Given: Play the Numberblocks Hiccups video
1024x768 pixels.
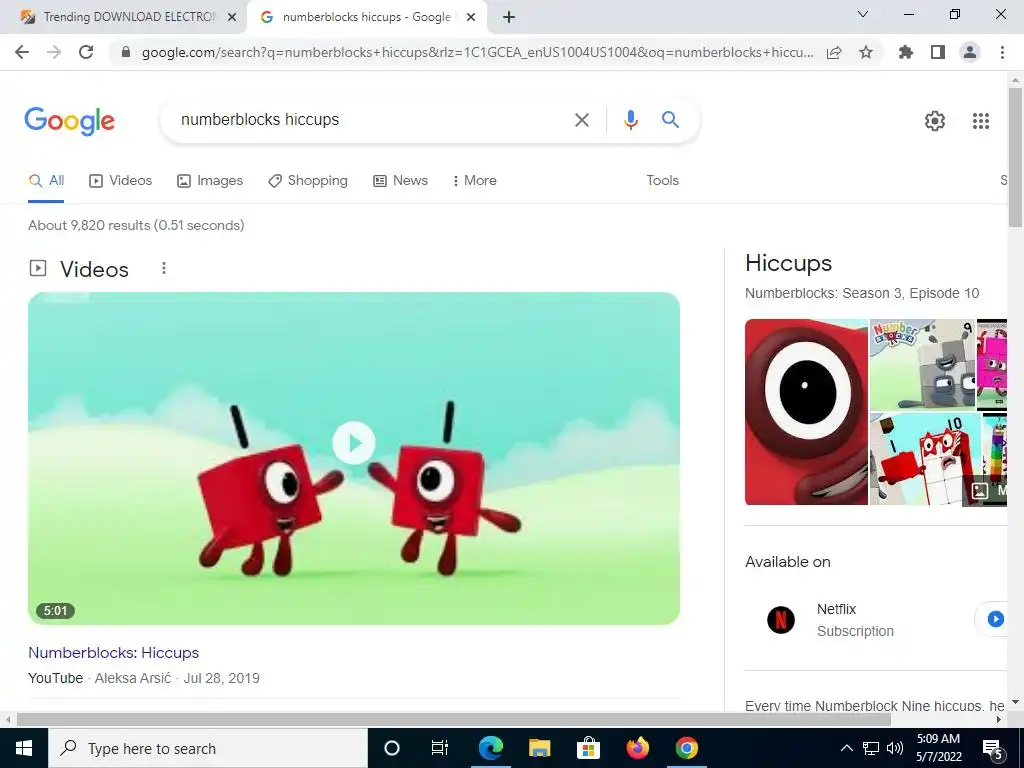Looking at the screenshot, I should pos(354,443).
